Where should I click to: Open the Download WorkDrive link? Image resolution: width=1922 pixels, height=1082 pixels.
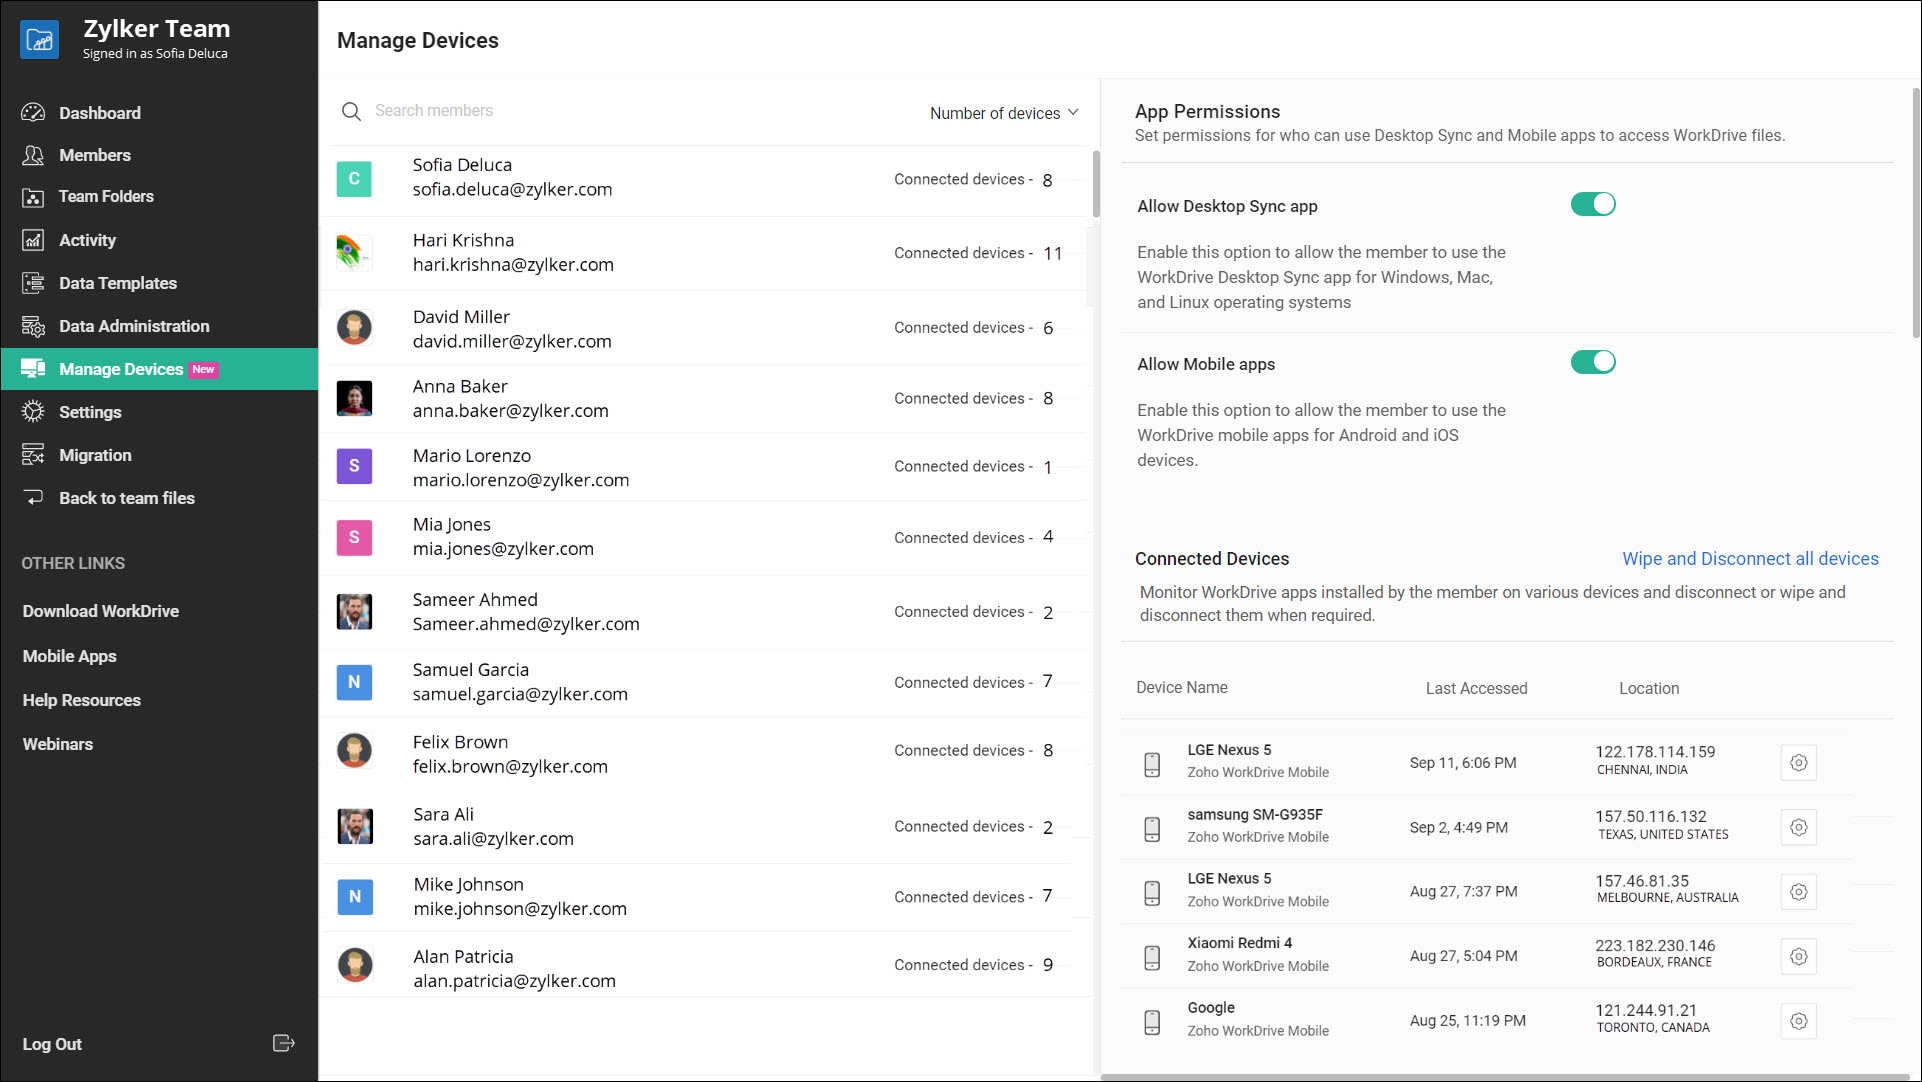click(101, 611)
